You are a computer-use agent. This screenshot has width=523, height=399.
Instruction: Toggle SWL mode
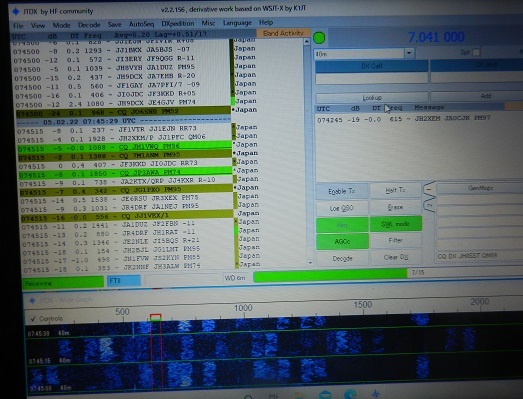pyautogui.click(x=396, y=224)
